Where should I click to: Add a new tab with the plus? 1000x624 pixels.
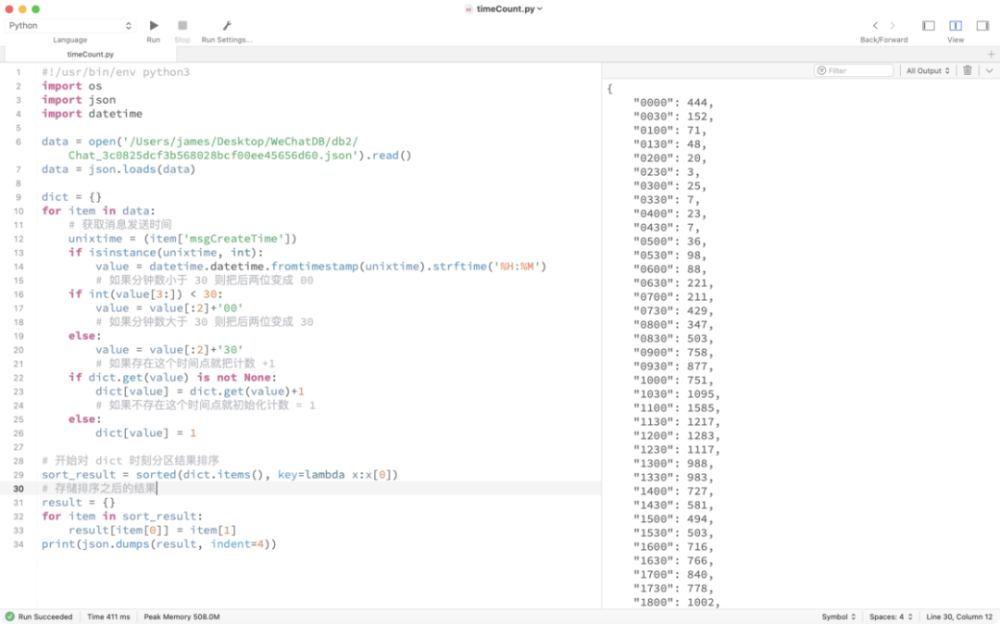coord(991,54)
